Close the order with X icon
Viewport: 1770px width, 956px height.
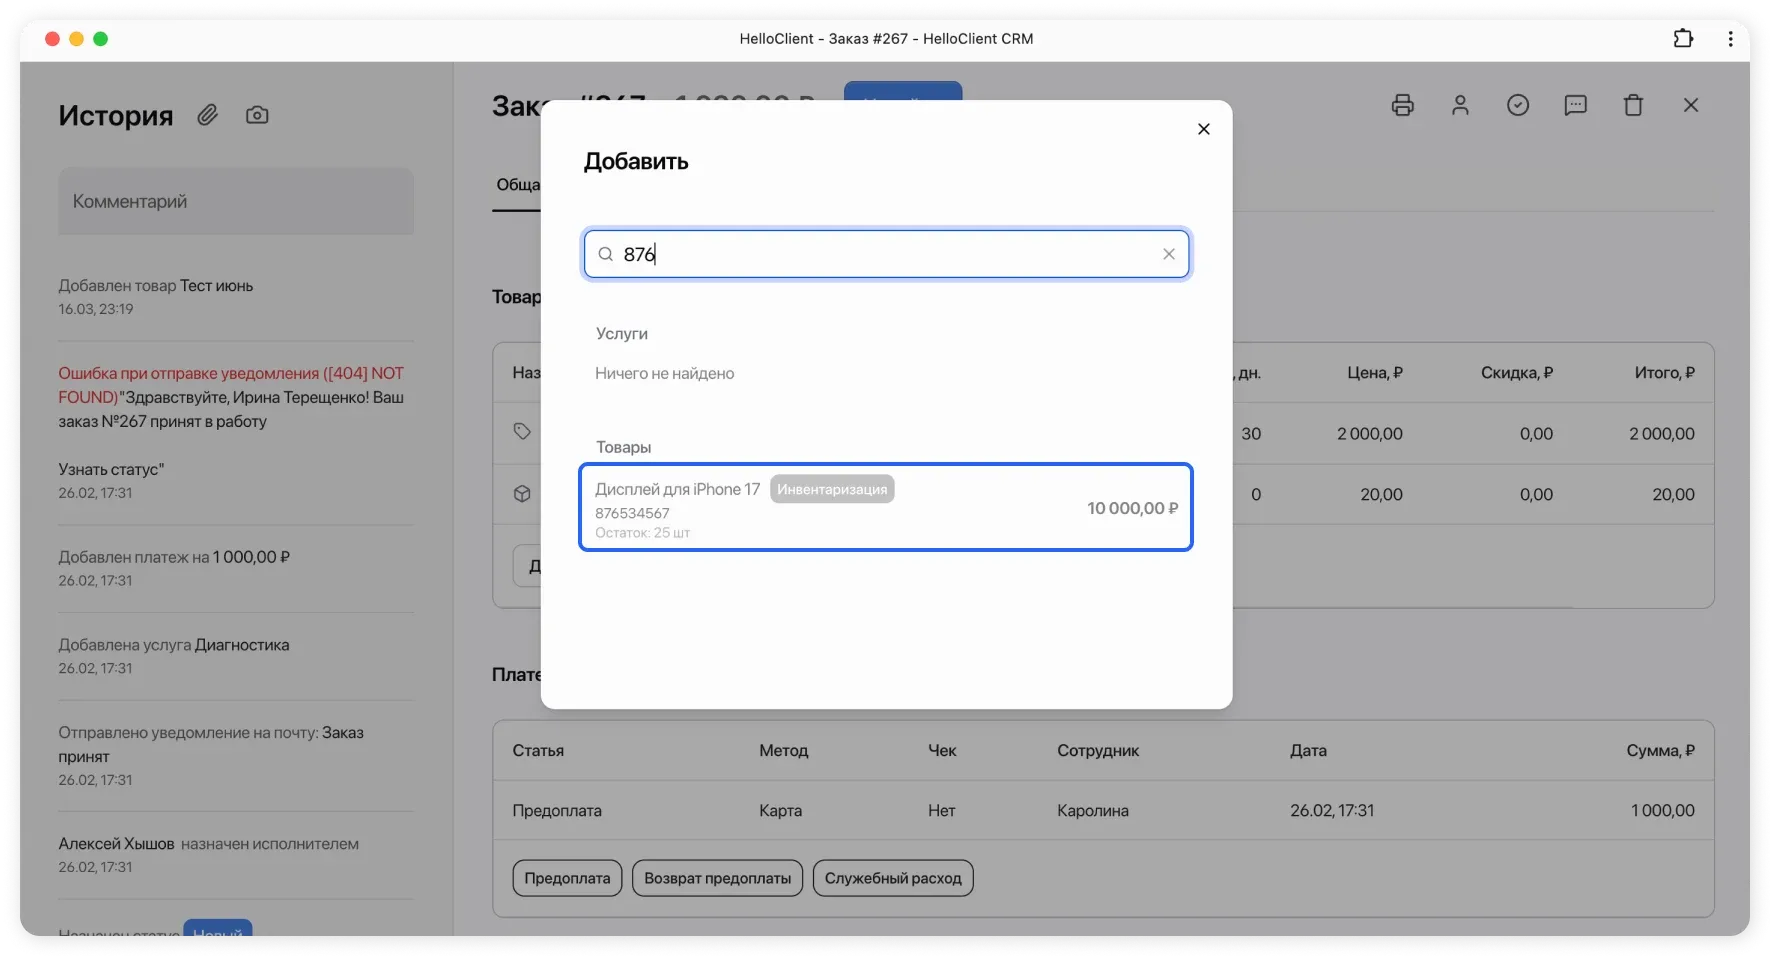(x=1691, y=105)
